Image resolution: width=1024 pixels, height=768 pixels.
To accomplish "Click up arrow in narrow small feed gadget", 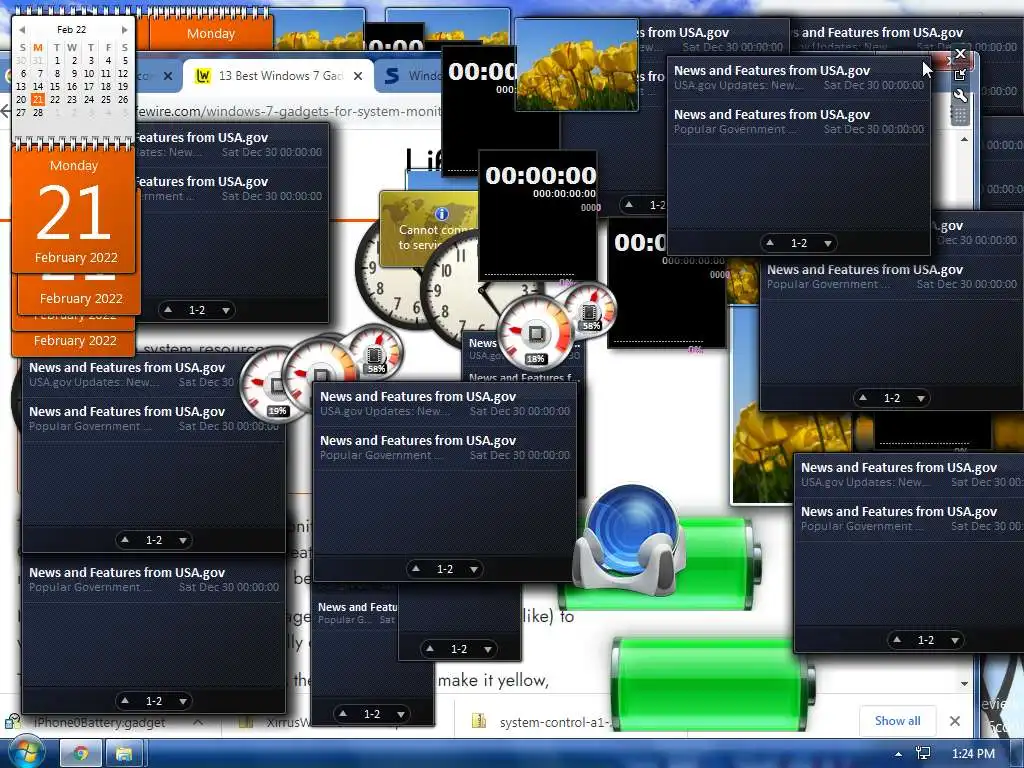I will pos(343,714).
